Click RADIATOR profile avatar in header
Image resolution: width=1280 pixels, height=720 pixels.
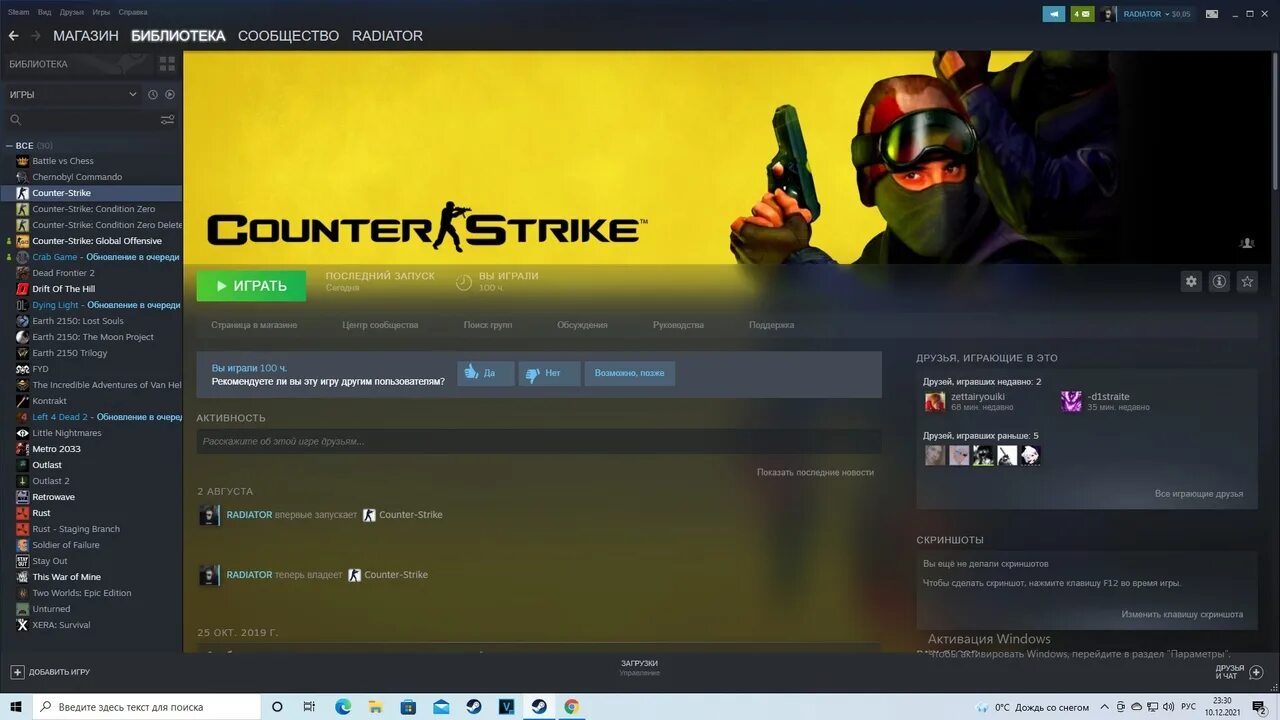[1108, 14]
